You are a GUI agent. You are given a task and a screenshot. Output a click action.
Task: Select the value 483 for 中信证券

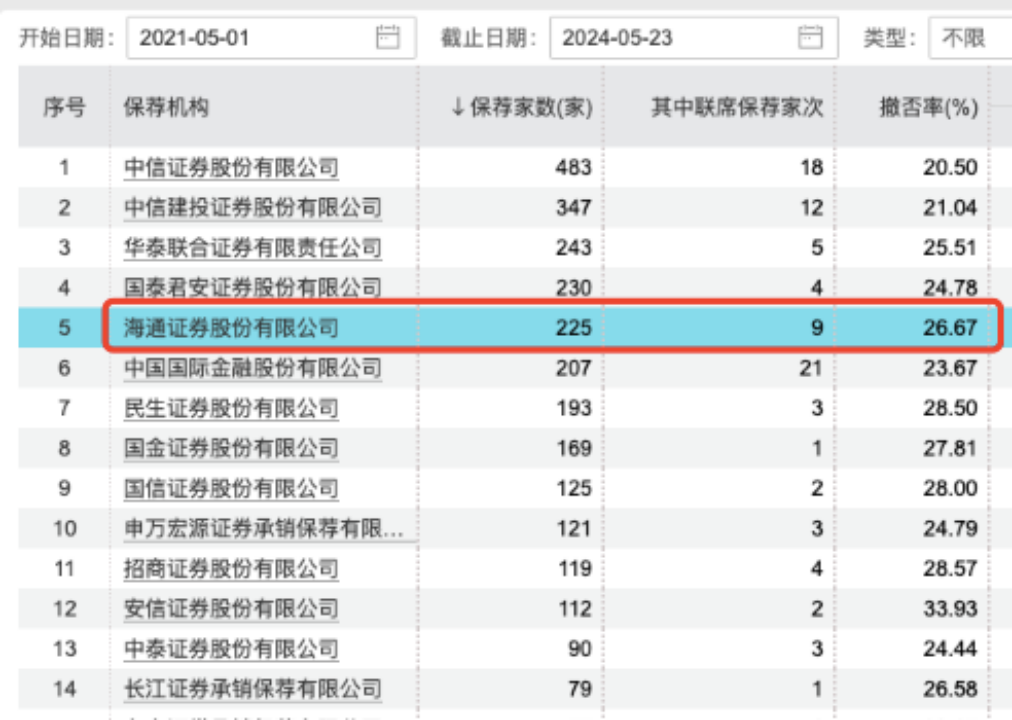click(573, 168)
